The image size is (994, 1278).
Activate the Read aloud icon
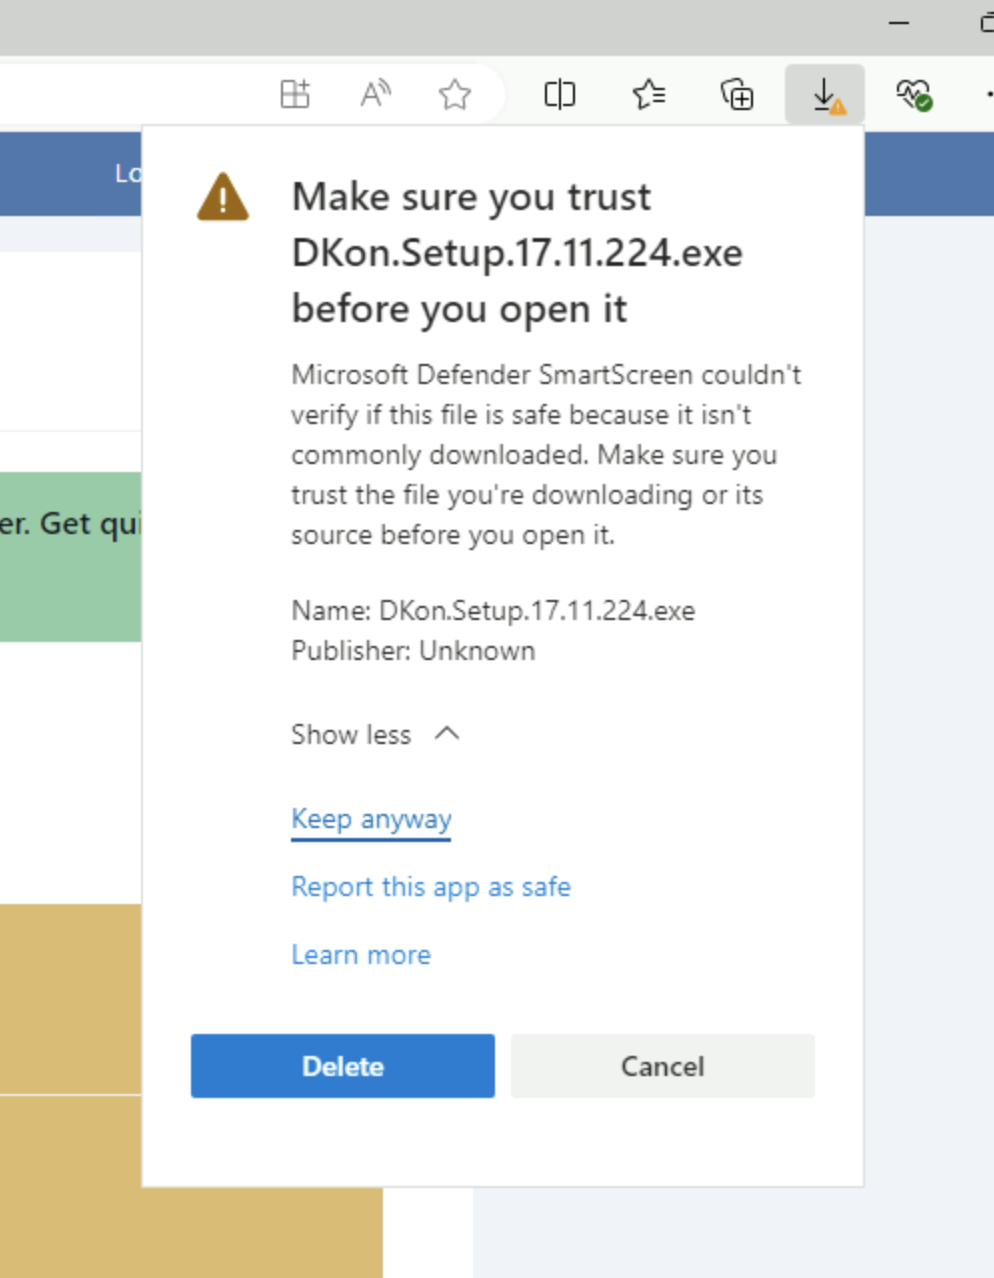[375, 95]
